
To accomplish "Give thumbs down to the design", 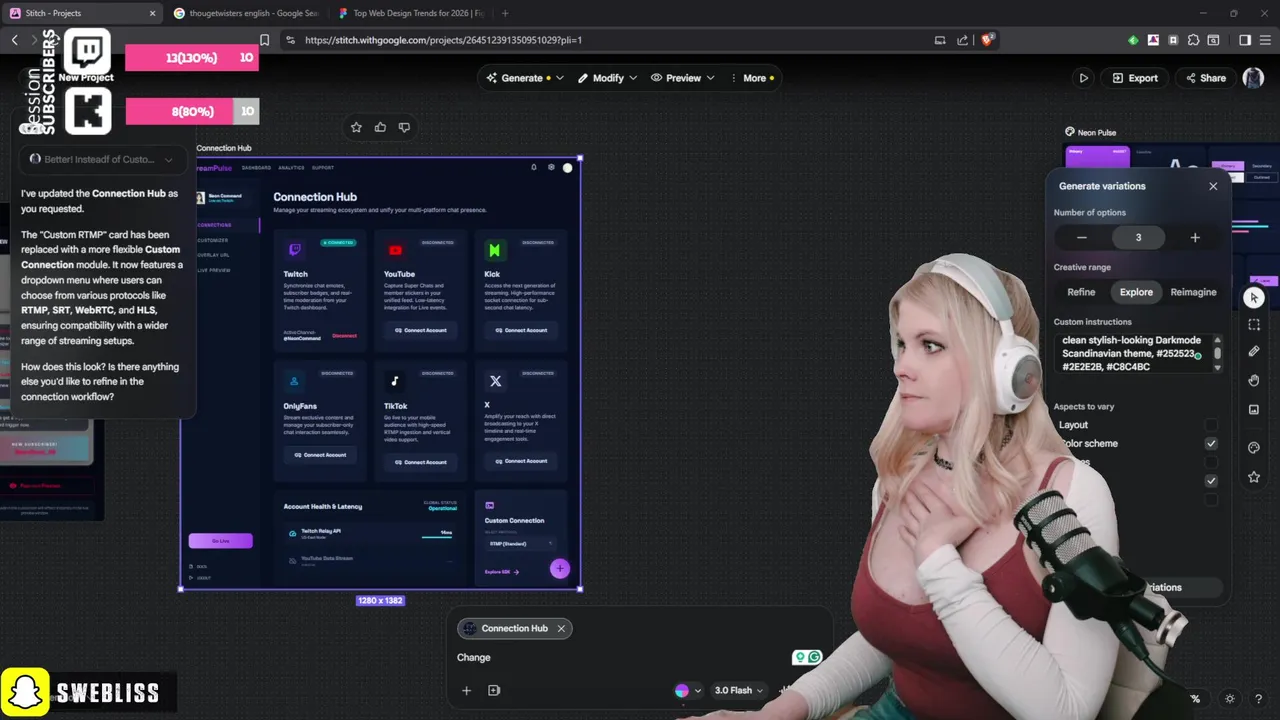I will 404,127.
